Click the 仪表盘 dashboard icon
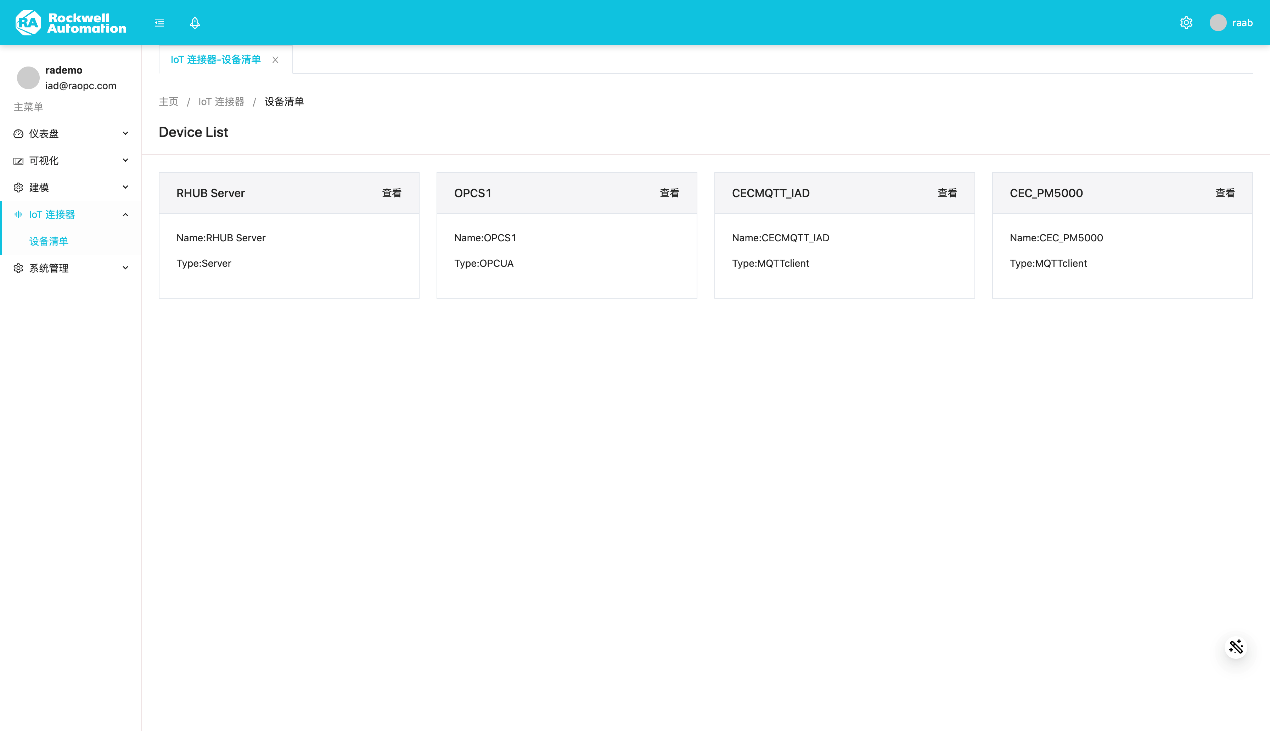 click(18, 133)
